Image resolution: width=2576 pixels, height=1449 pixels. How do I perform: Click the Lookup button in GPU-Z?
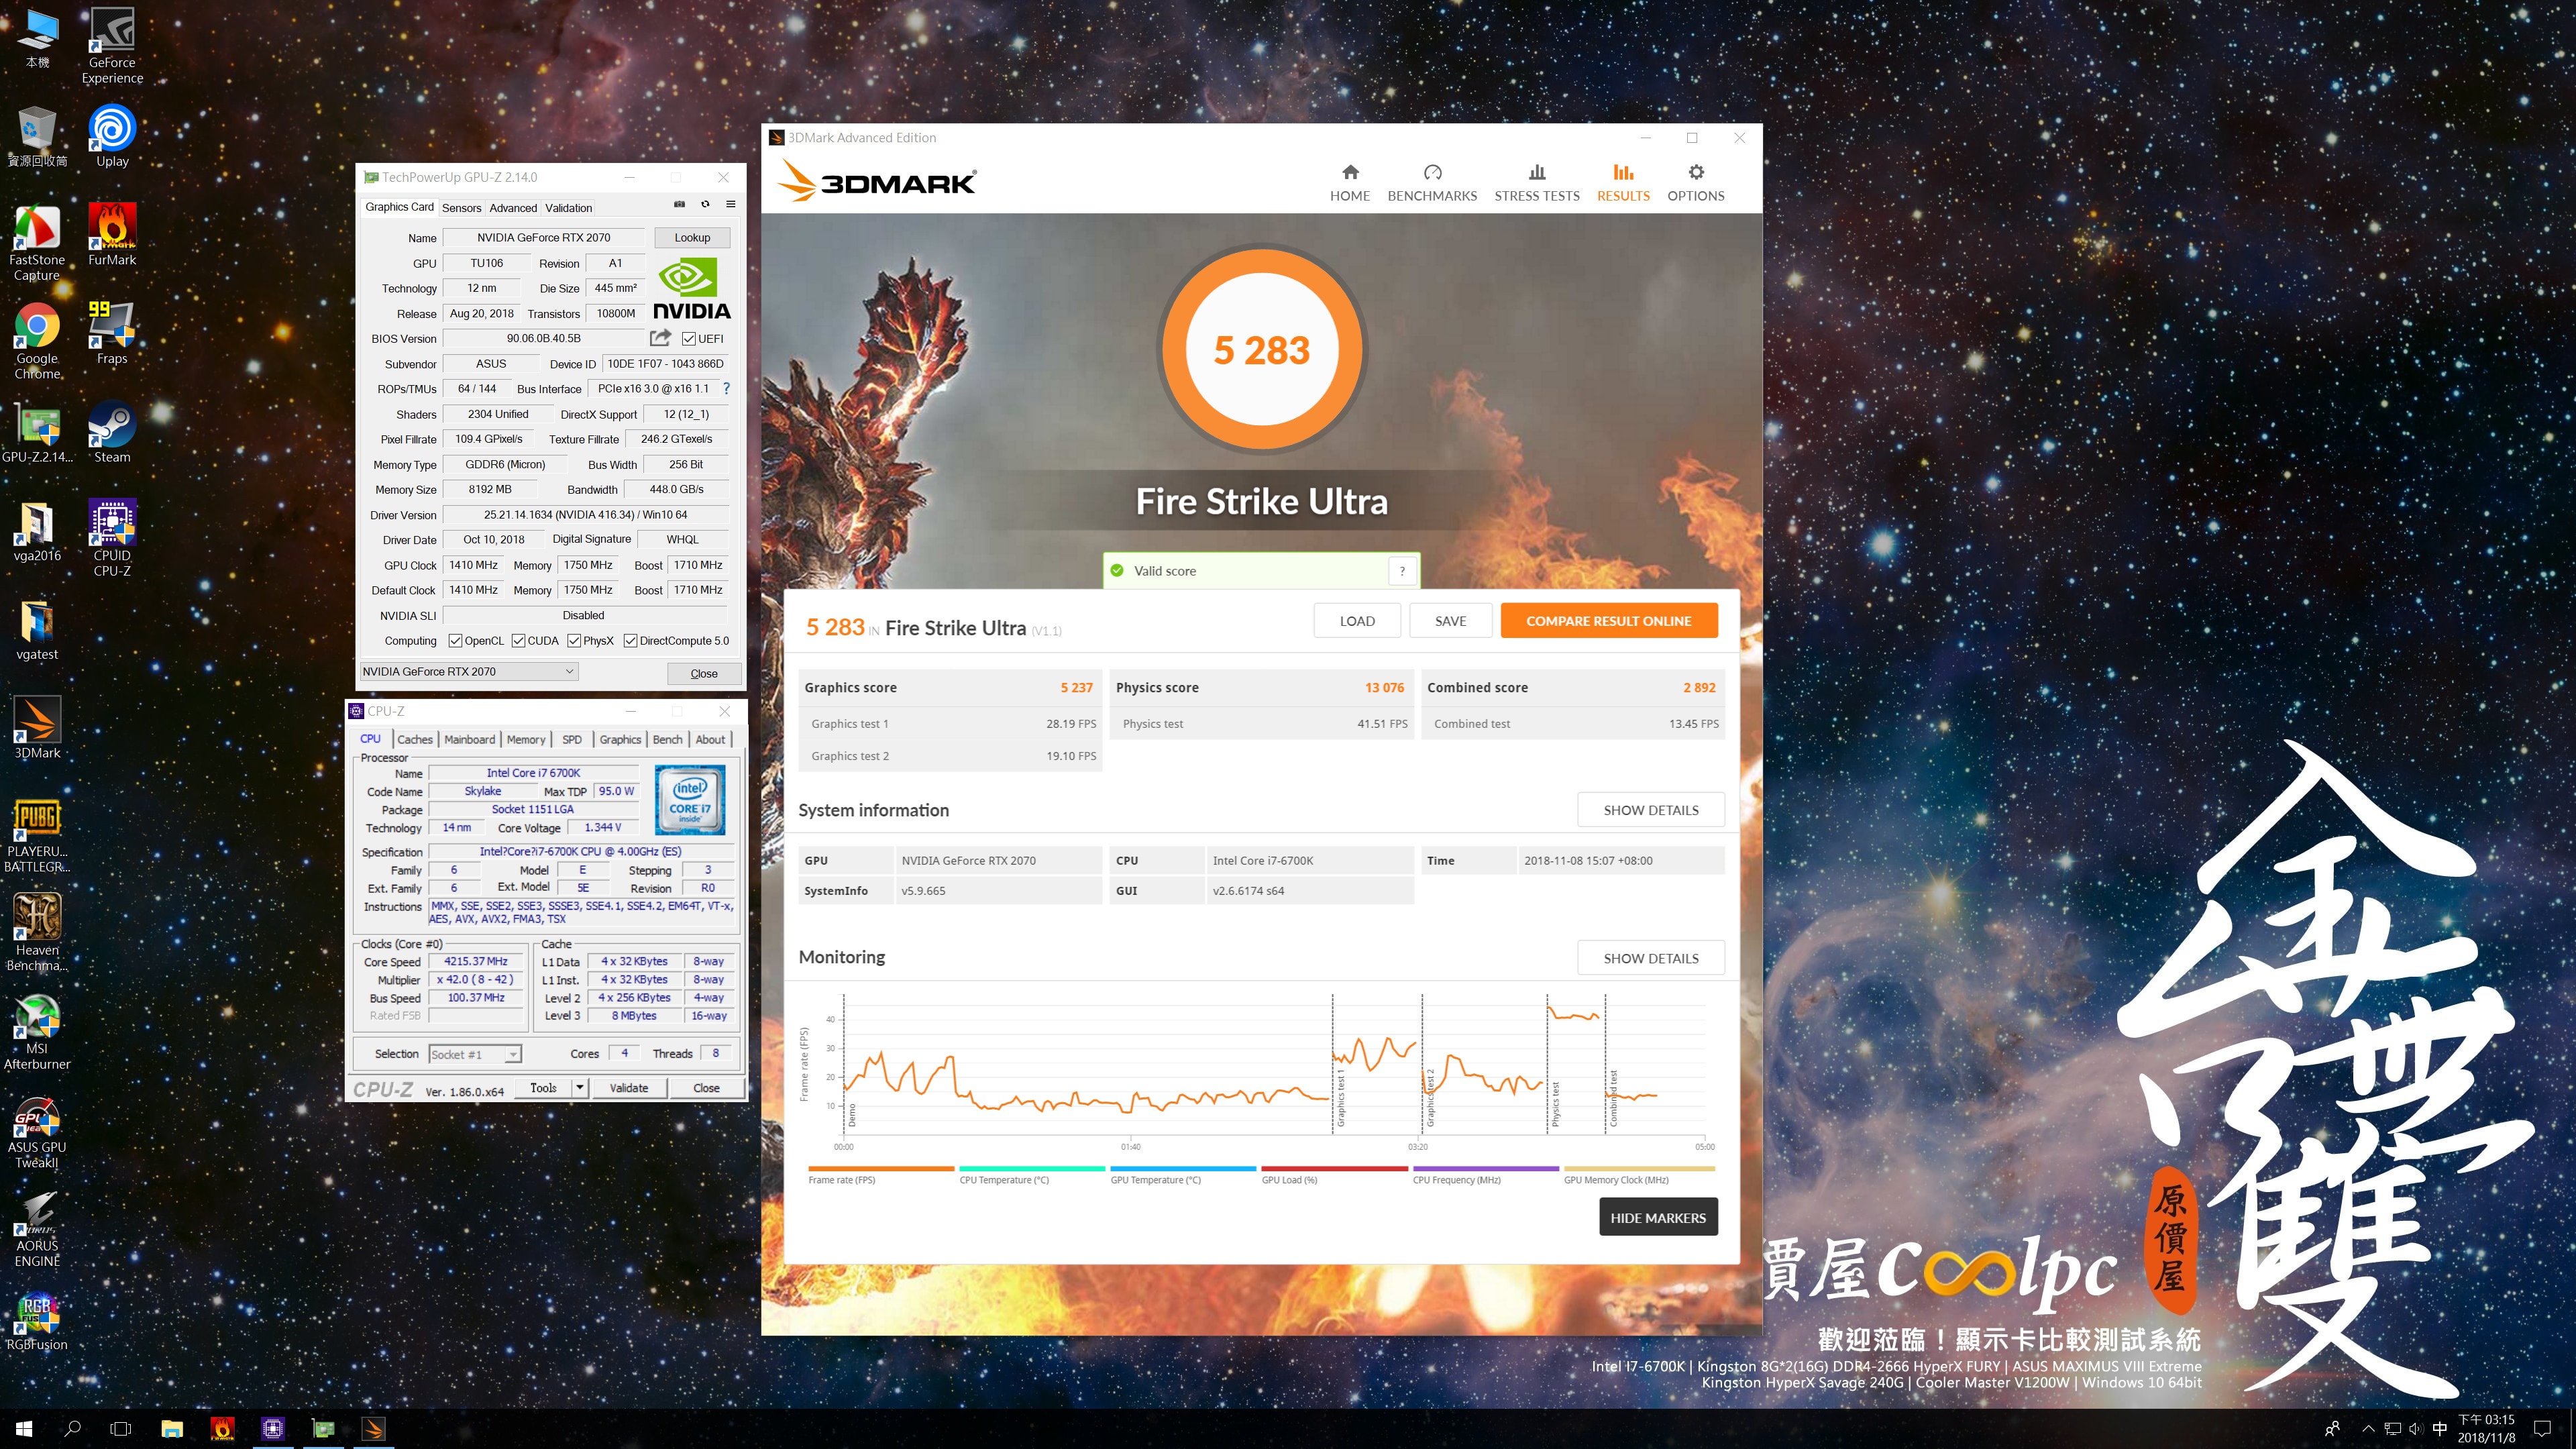[692, 238]
